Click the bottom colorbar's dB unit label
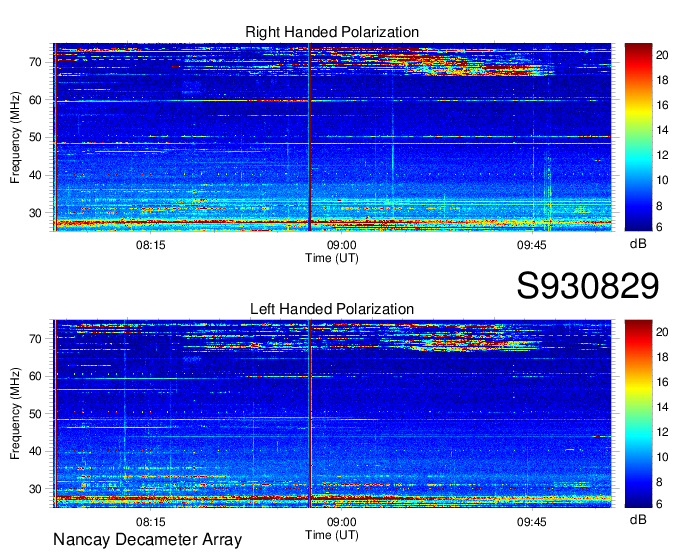Viewport: 680px width, 552px height. click(638, 519)
